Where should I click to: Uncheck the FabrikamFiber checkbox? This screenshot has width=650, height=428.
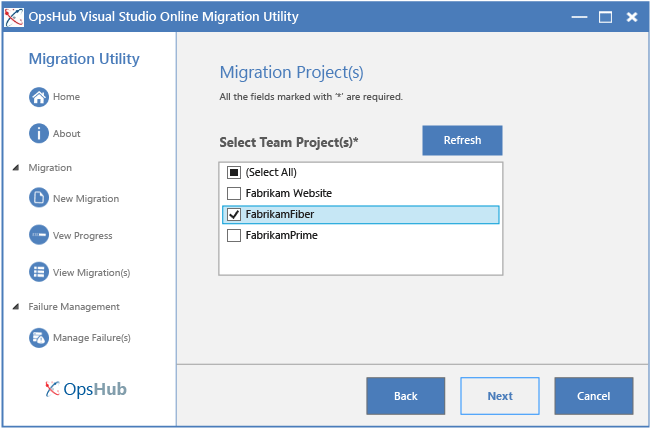coord(234,214)
